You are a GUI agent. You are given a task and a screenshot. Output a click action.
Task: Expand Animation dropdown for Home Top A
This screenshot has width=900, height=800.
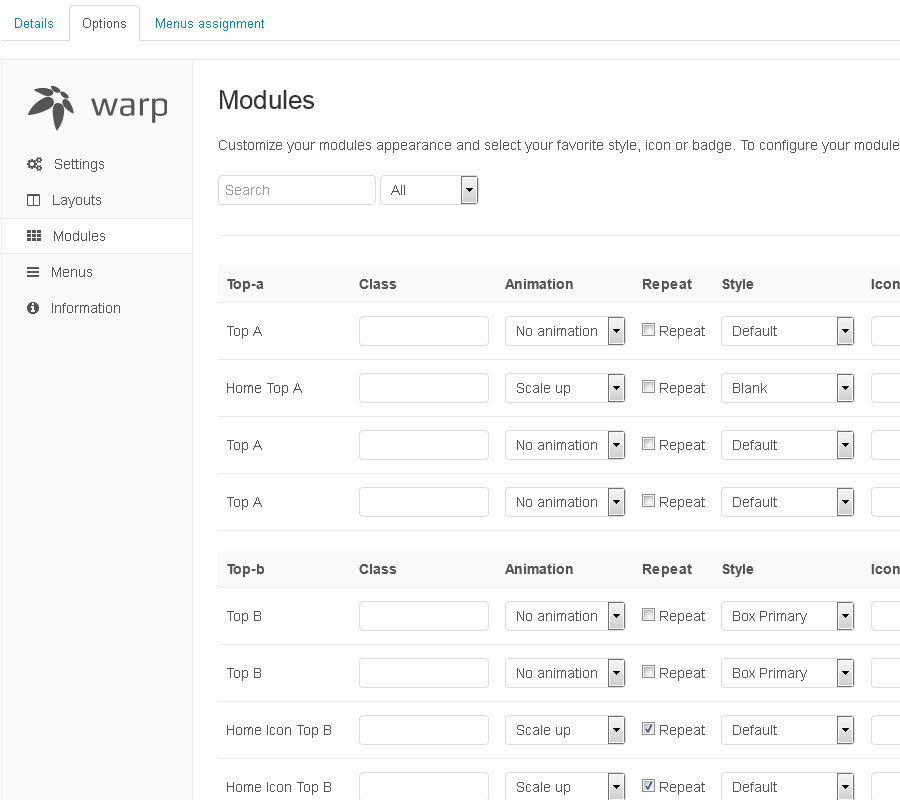pos(565,388)
